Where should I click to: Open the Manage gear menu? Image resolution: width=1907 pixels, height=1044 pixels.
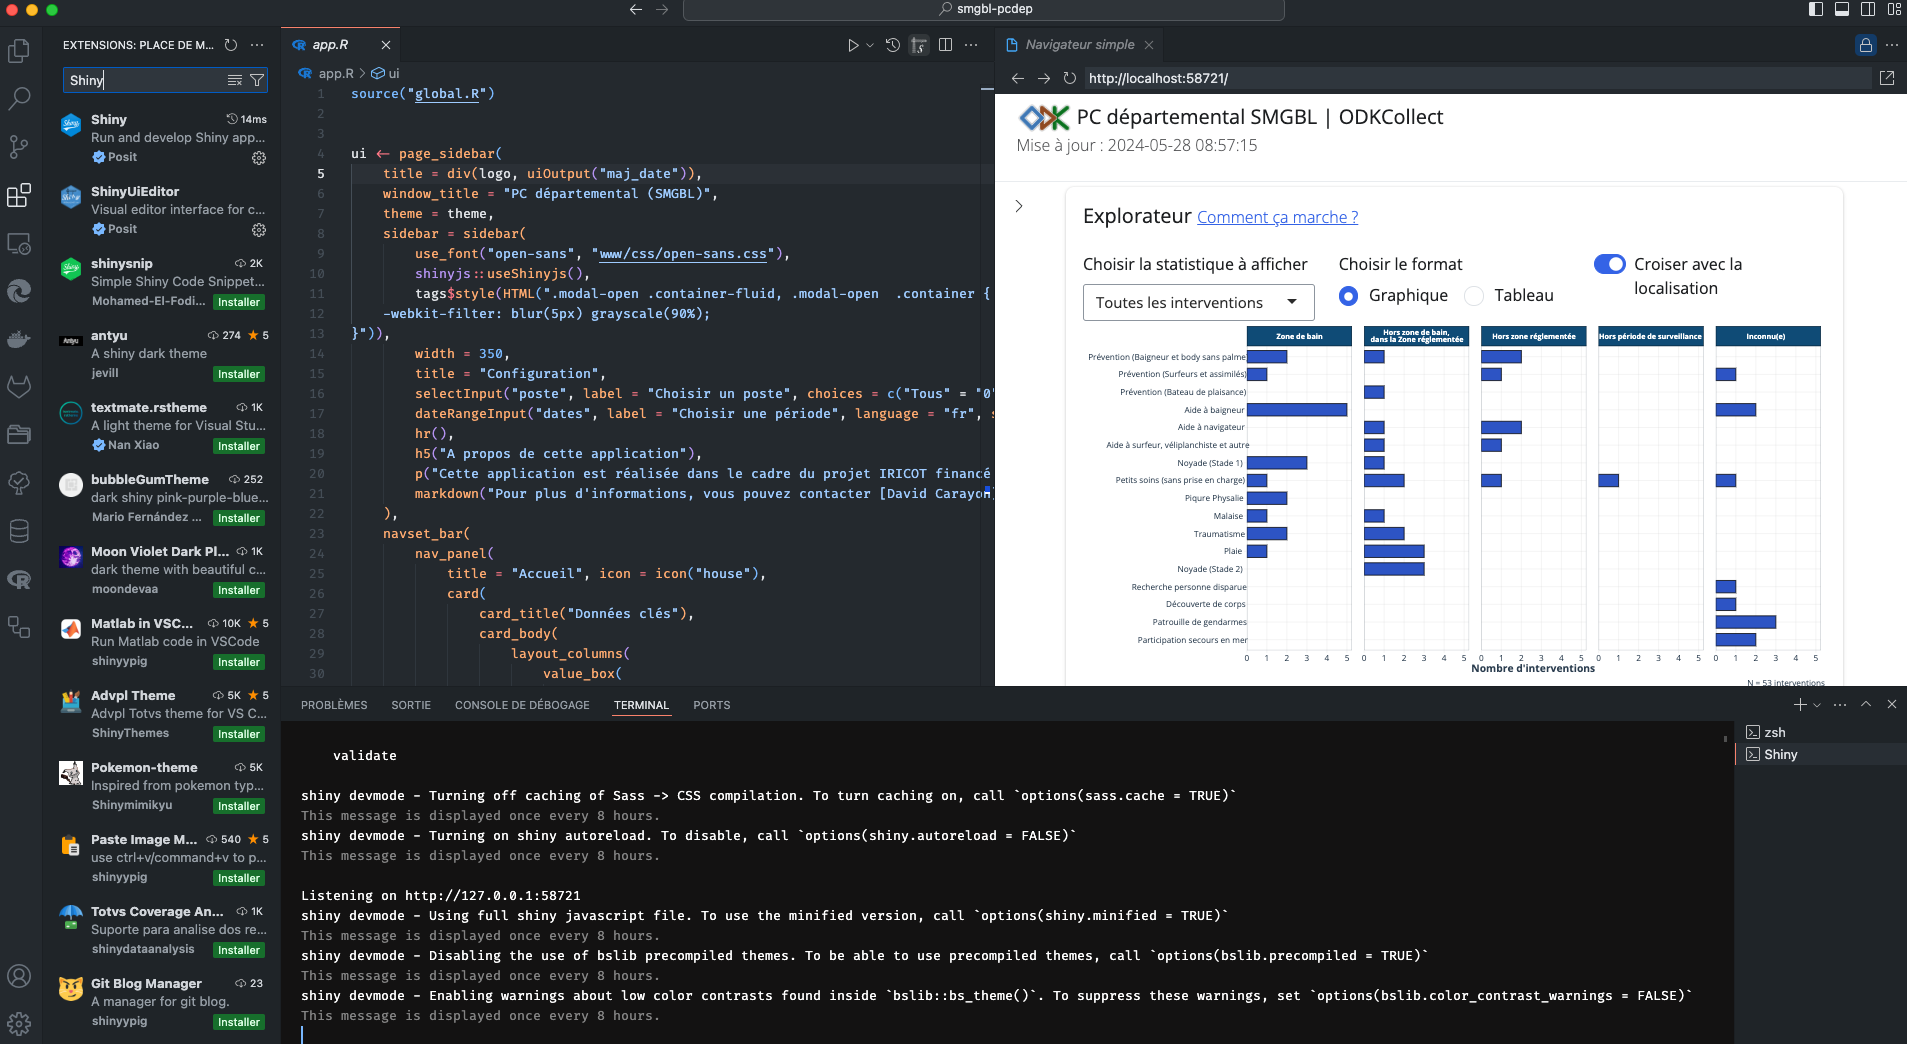pos(19,1023)
